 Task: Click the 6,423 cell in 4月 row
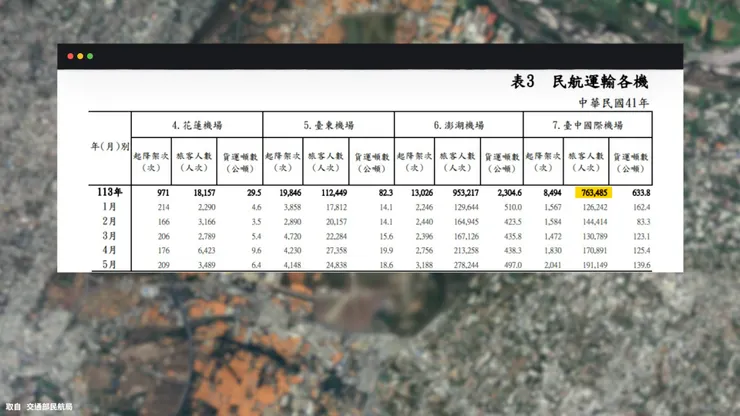click(207, 251)
